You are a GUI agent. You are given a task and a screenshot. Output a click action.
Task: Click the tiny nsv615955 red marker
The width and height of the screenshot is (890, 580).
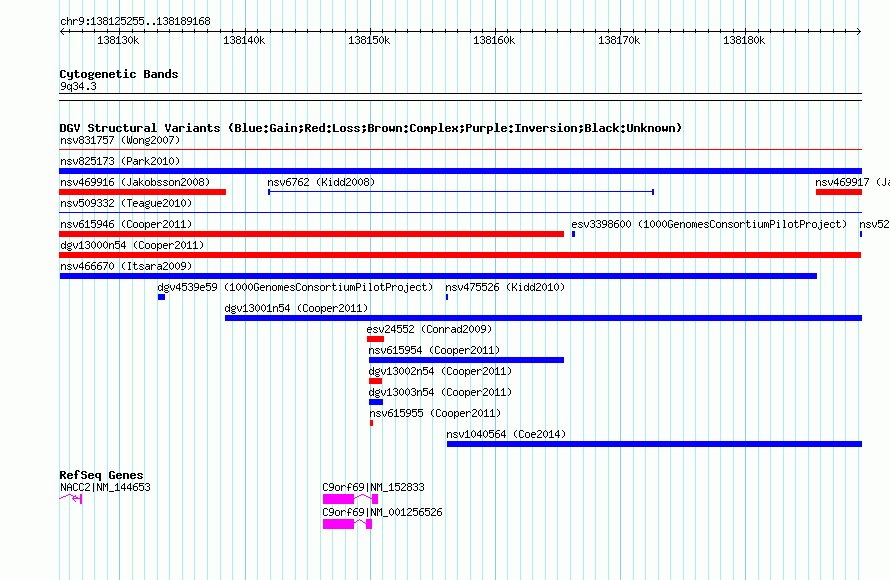point(371,423)
